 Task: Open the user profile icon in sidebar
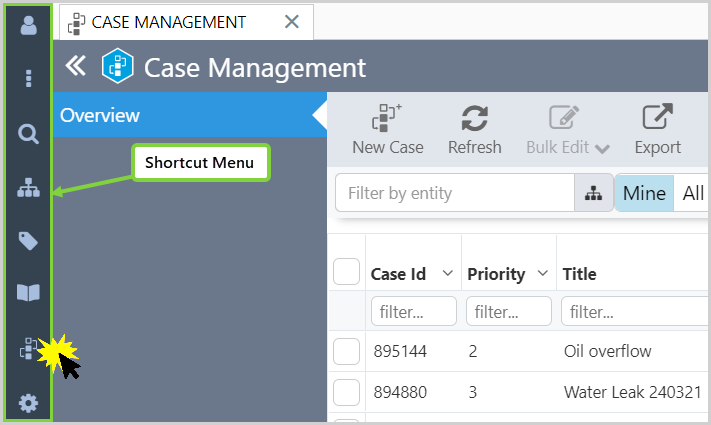[28, 24]
